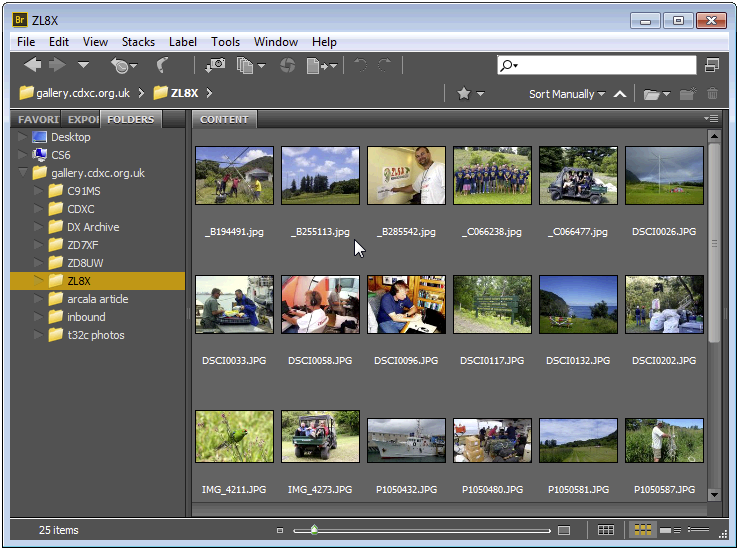
Task: Open the Content panel flyout menu
Action: point(711,118)
